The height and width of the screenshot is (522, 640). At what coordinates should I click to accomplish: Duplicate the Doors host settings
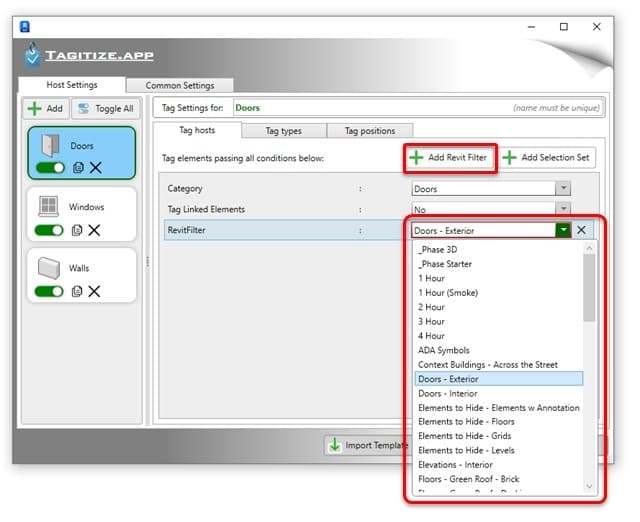[x=78, y=168]
